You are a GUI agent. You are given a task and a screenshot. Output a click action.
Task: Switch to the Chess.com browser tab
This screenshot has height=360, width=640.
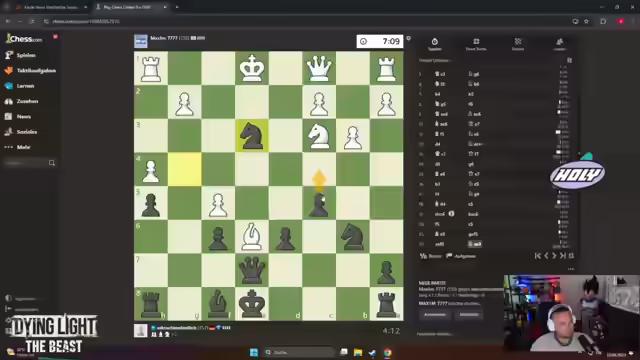[131, 7]
